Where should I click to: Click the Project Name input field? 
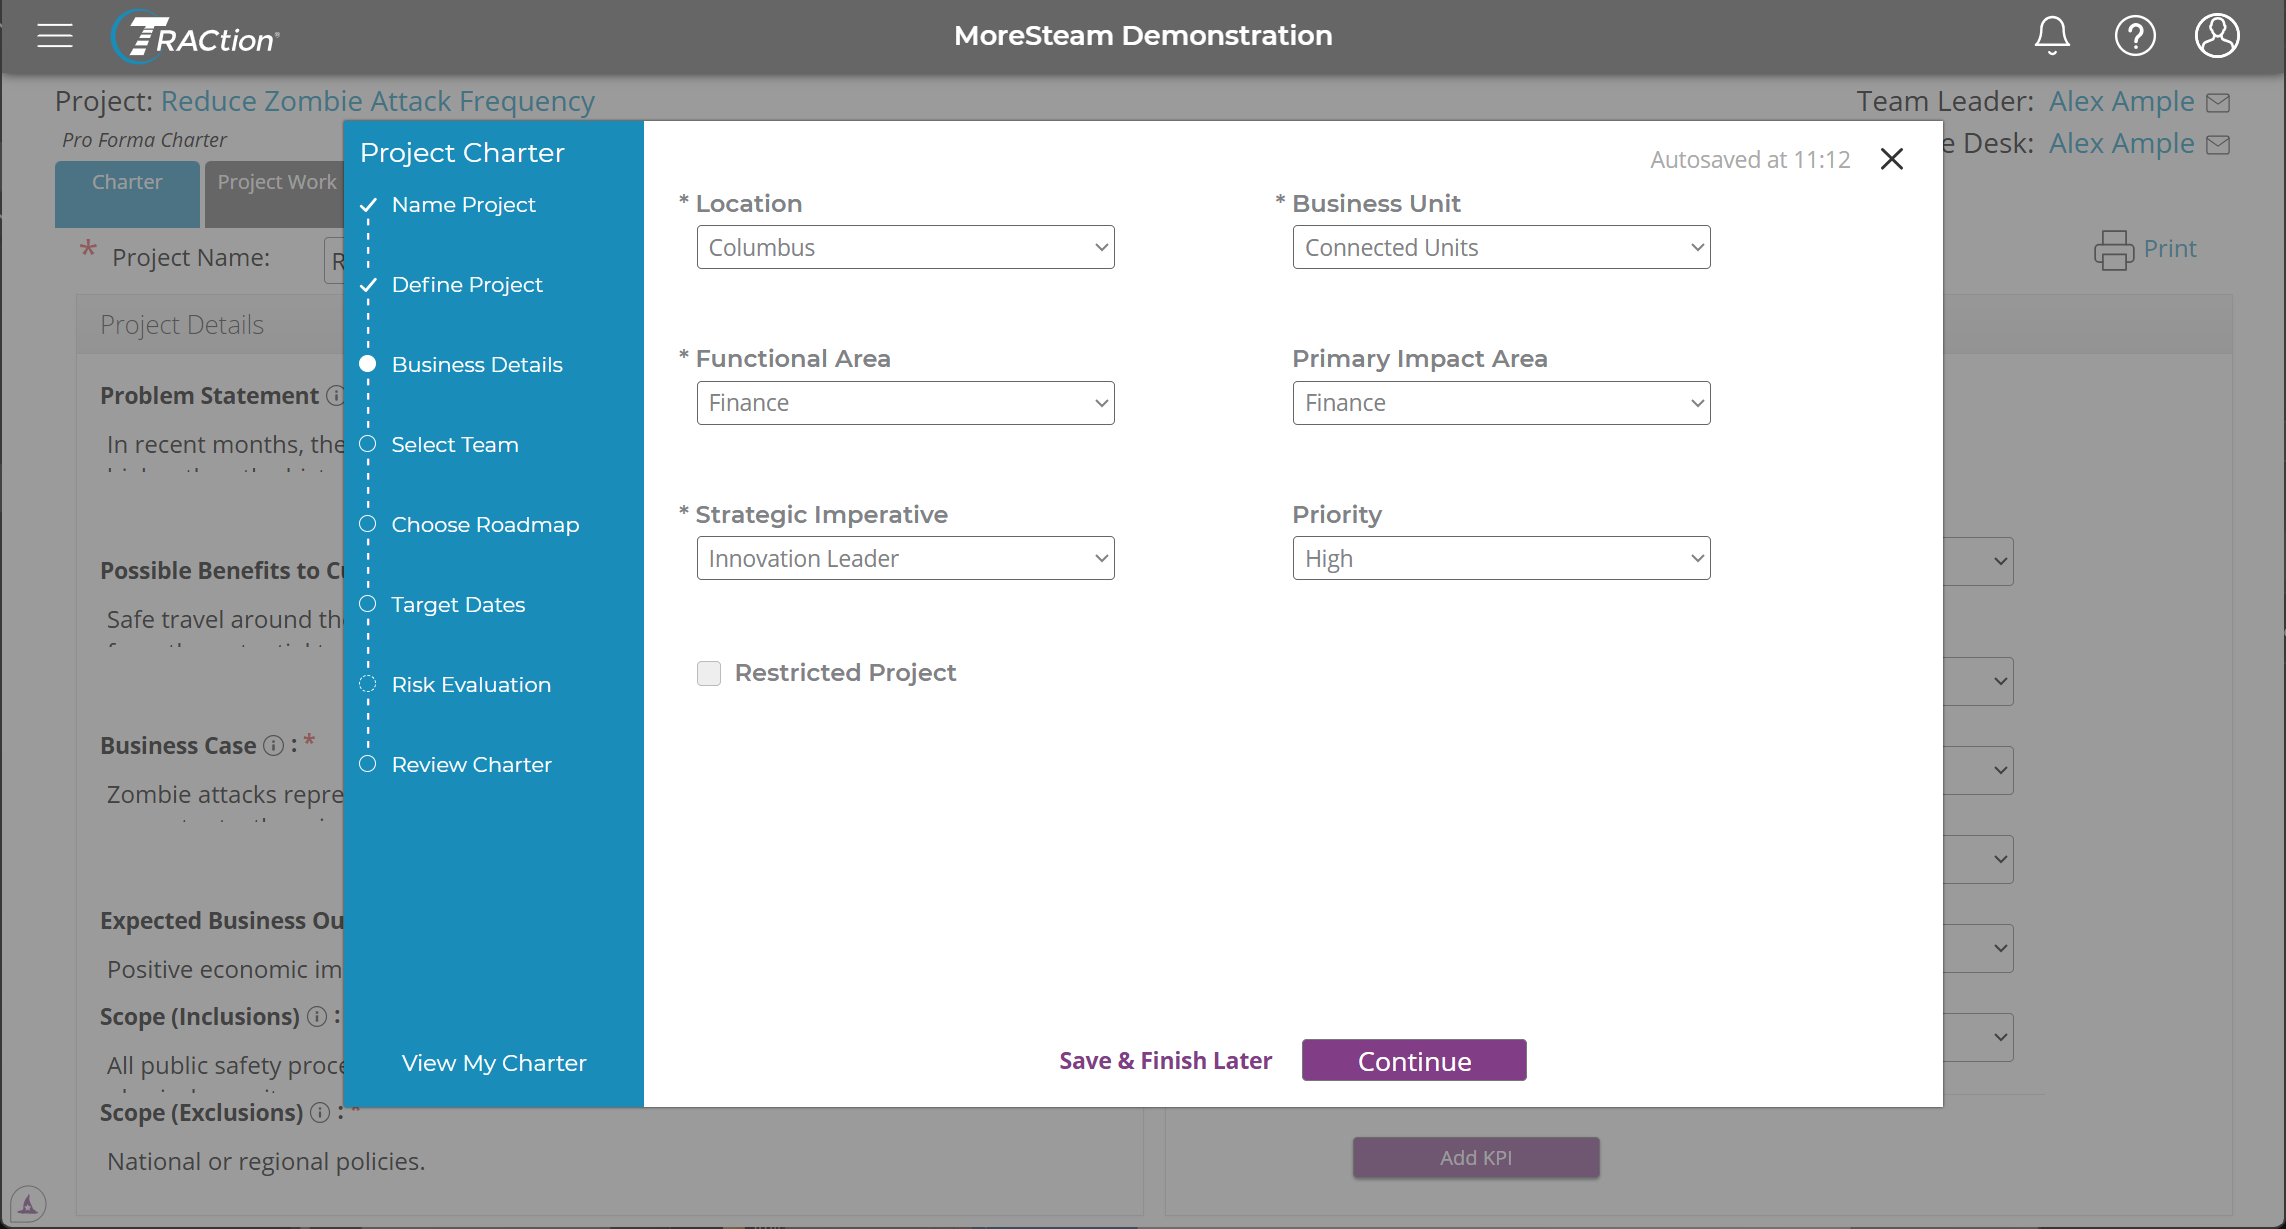tap(335, 261)
